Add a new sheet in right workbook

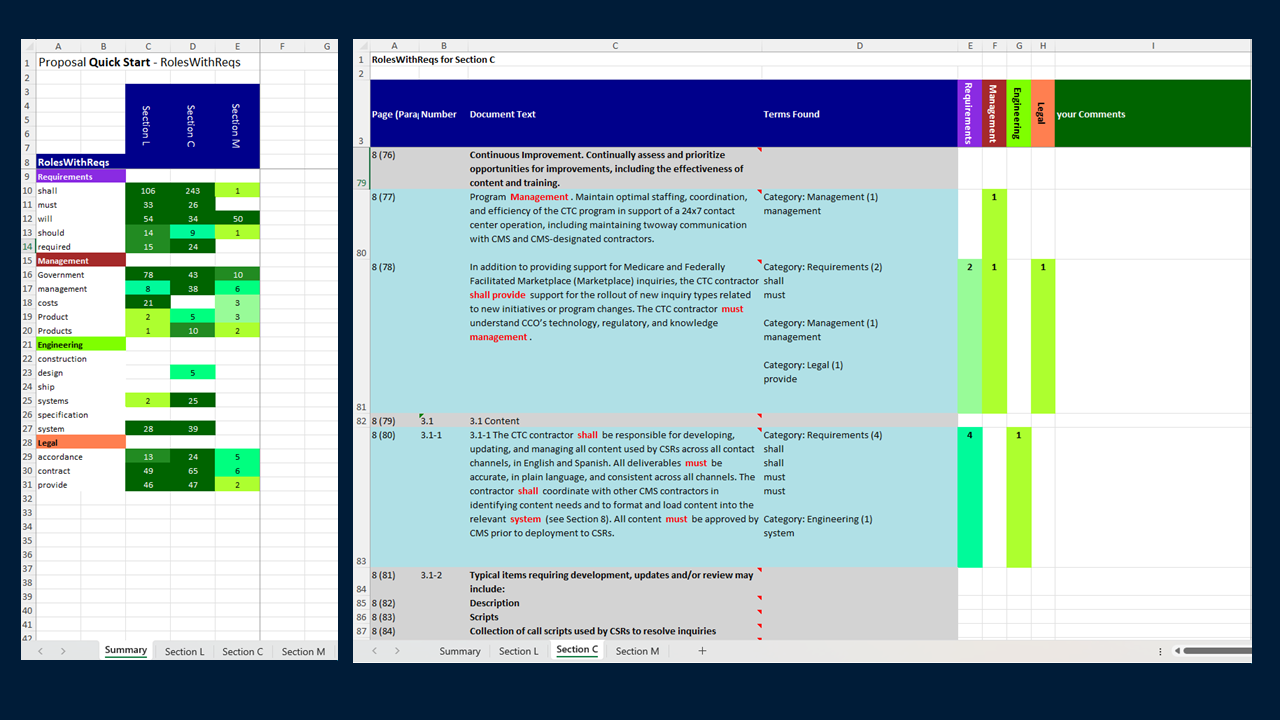[702, 651]
